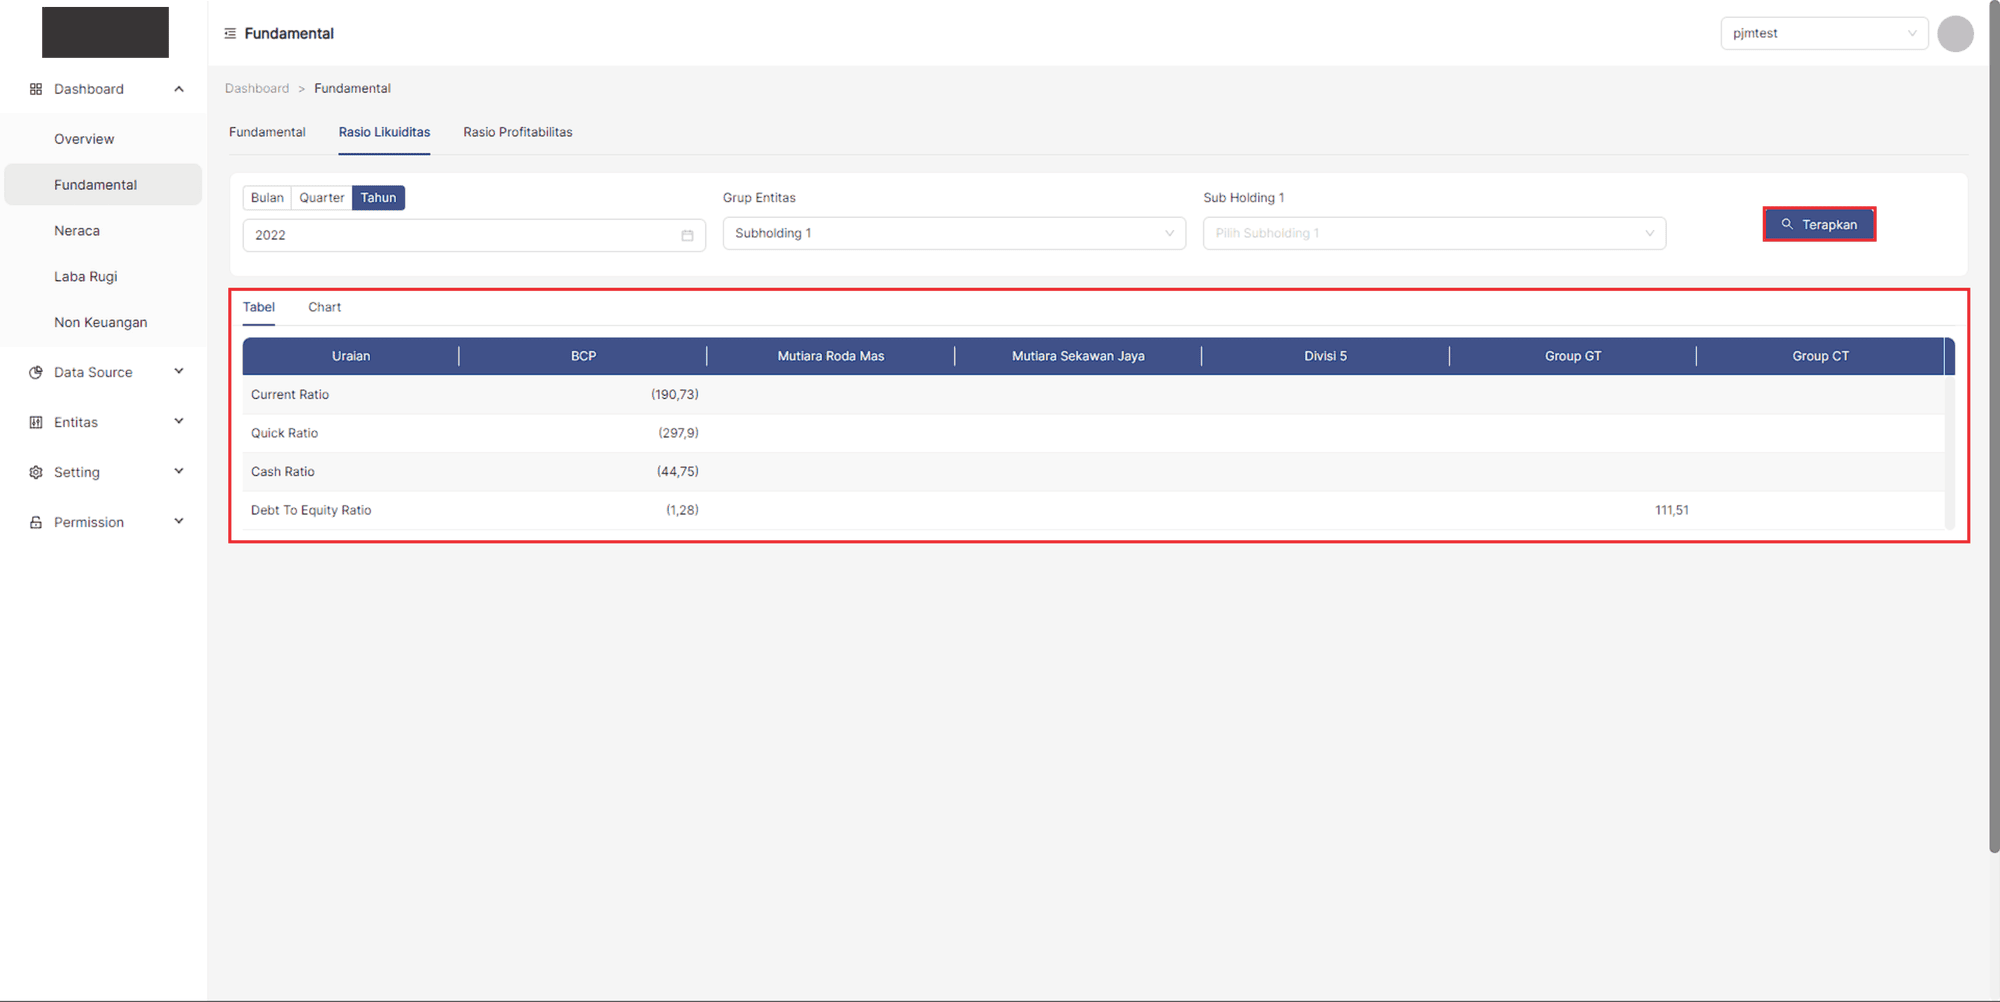Screen dimensions: 2000x1002
Task: Click the Data Source pie chart icon
Action: point(36,372)
